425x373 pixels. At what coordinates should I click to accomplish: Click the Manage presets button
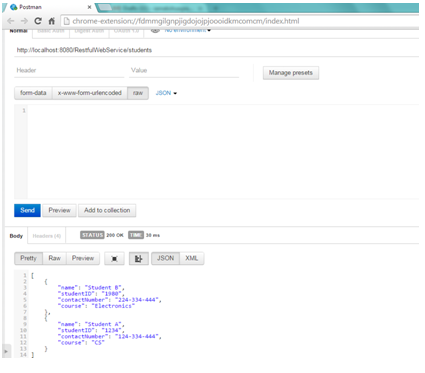pos(291,73)
